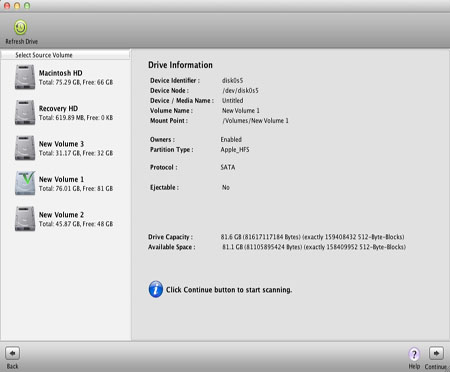This screenshot has width=450, height=372.
Task: Open Help with the question mark icon
Action: click(x=414, y=354)
